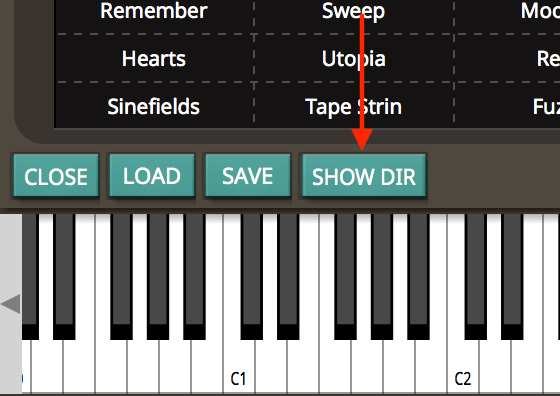
Task: Play the C2 white key
Action: tap(462, 368)
